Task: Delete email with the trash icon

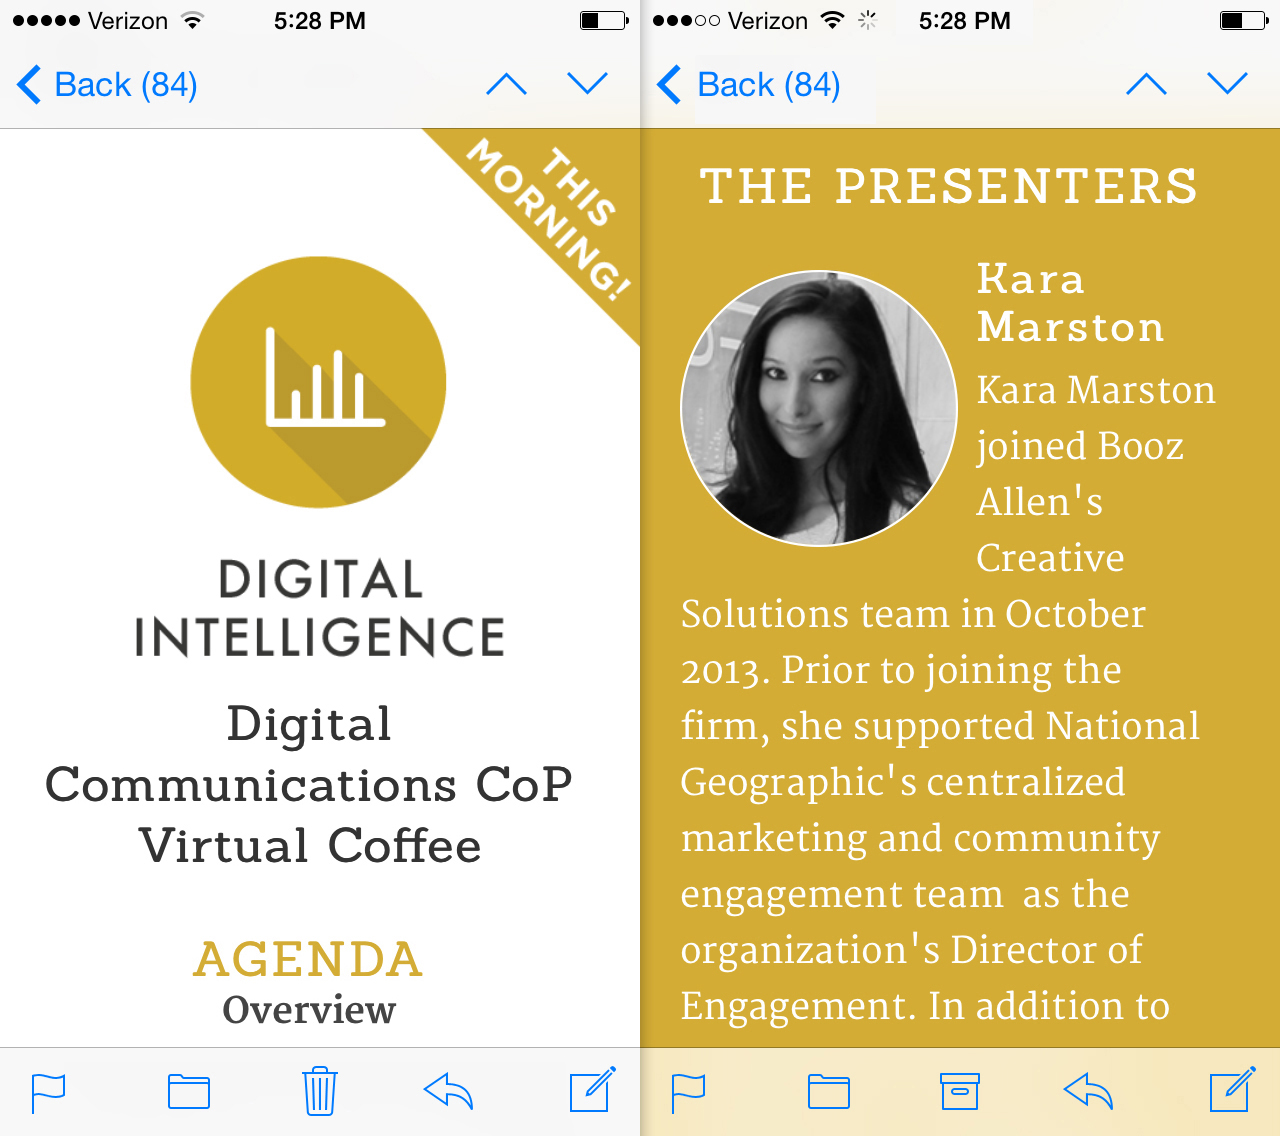Action: click(x=319, y=1091)
